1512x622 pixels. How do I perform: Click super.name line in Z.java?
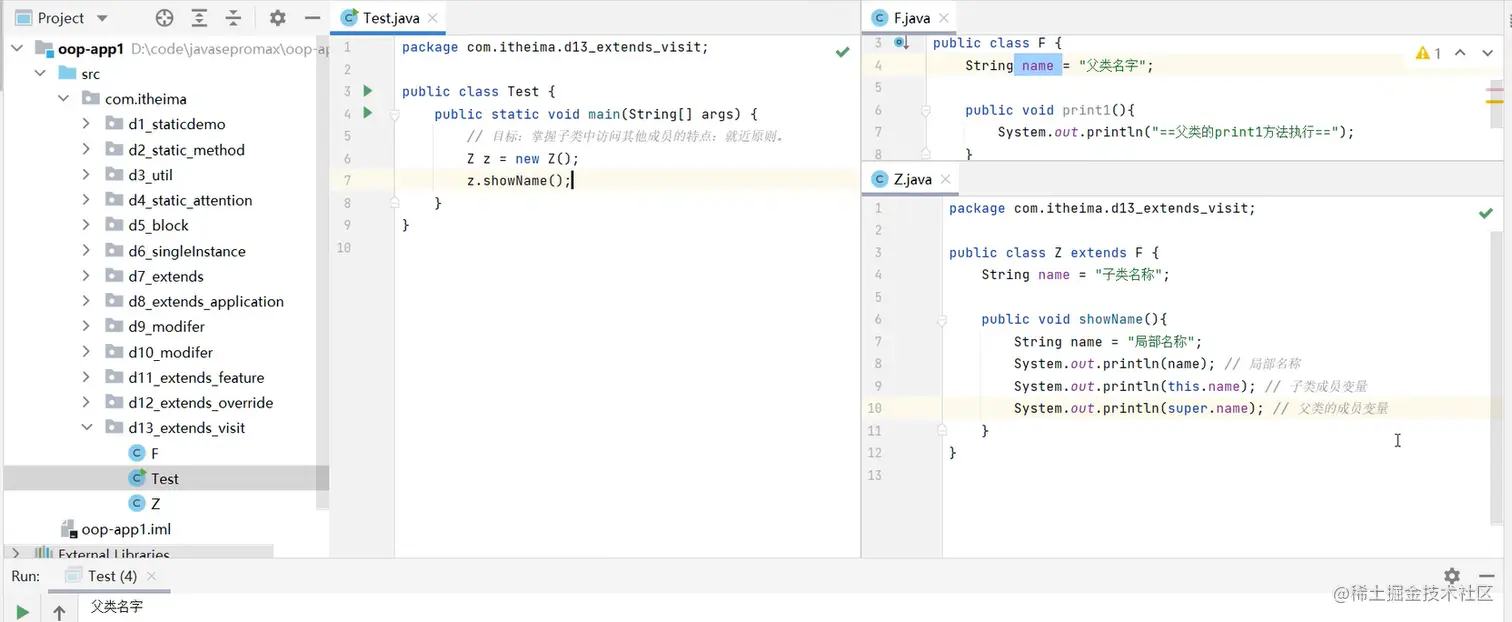pyautogui.click(x=1201, y=408)
